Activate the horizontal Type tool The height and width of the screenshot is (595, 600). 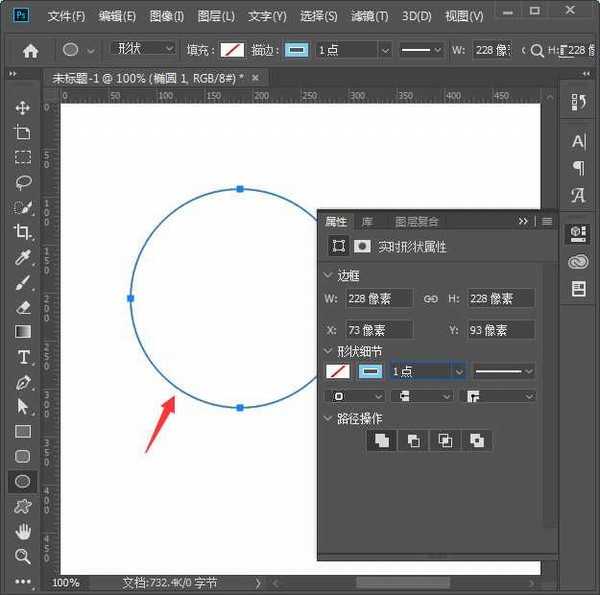click(22, 357)
